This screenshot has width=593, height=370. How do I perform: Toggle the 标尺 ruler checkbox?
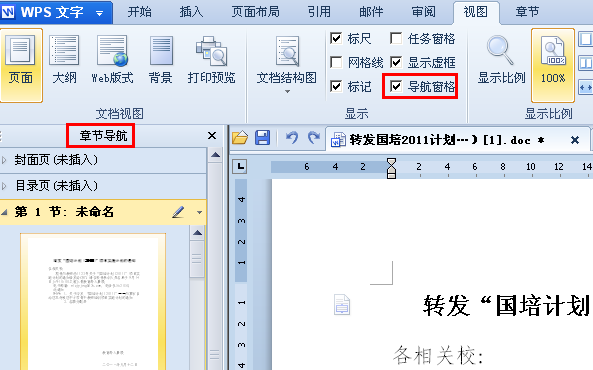click(336, 38)
